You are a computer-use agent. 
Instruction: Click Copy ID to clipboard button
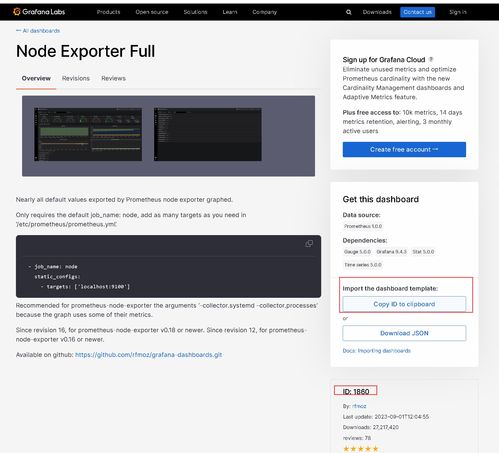(x=404, y=304)
